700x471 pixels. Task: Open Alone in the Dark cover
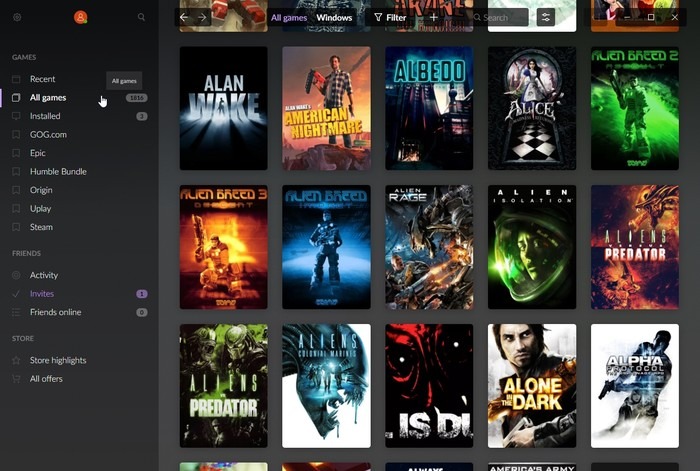click(x=532, y=386)
